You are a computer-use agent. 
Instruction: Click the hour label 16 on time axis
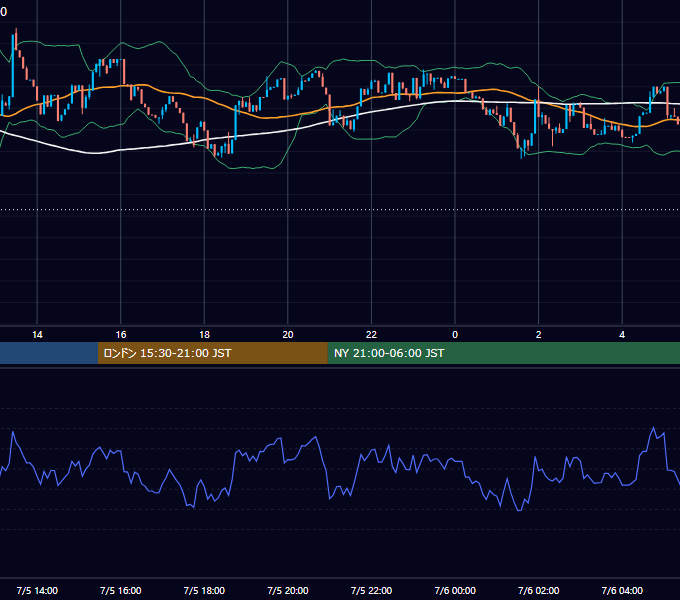(121, 335)
